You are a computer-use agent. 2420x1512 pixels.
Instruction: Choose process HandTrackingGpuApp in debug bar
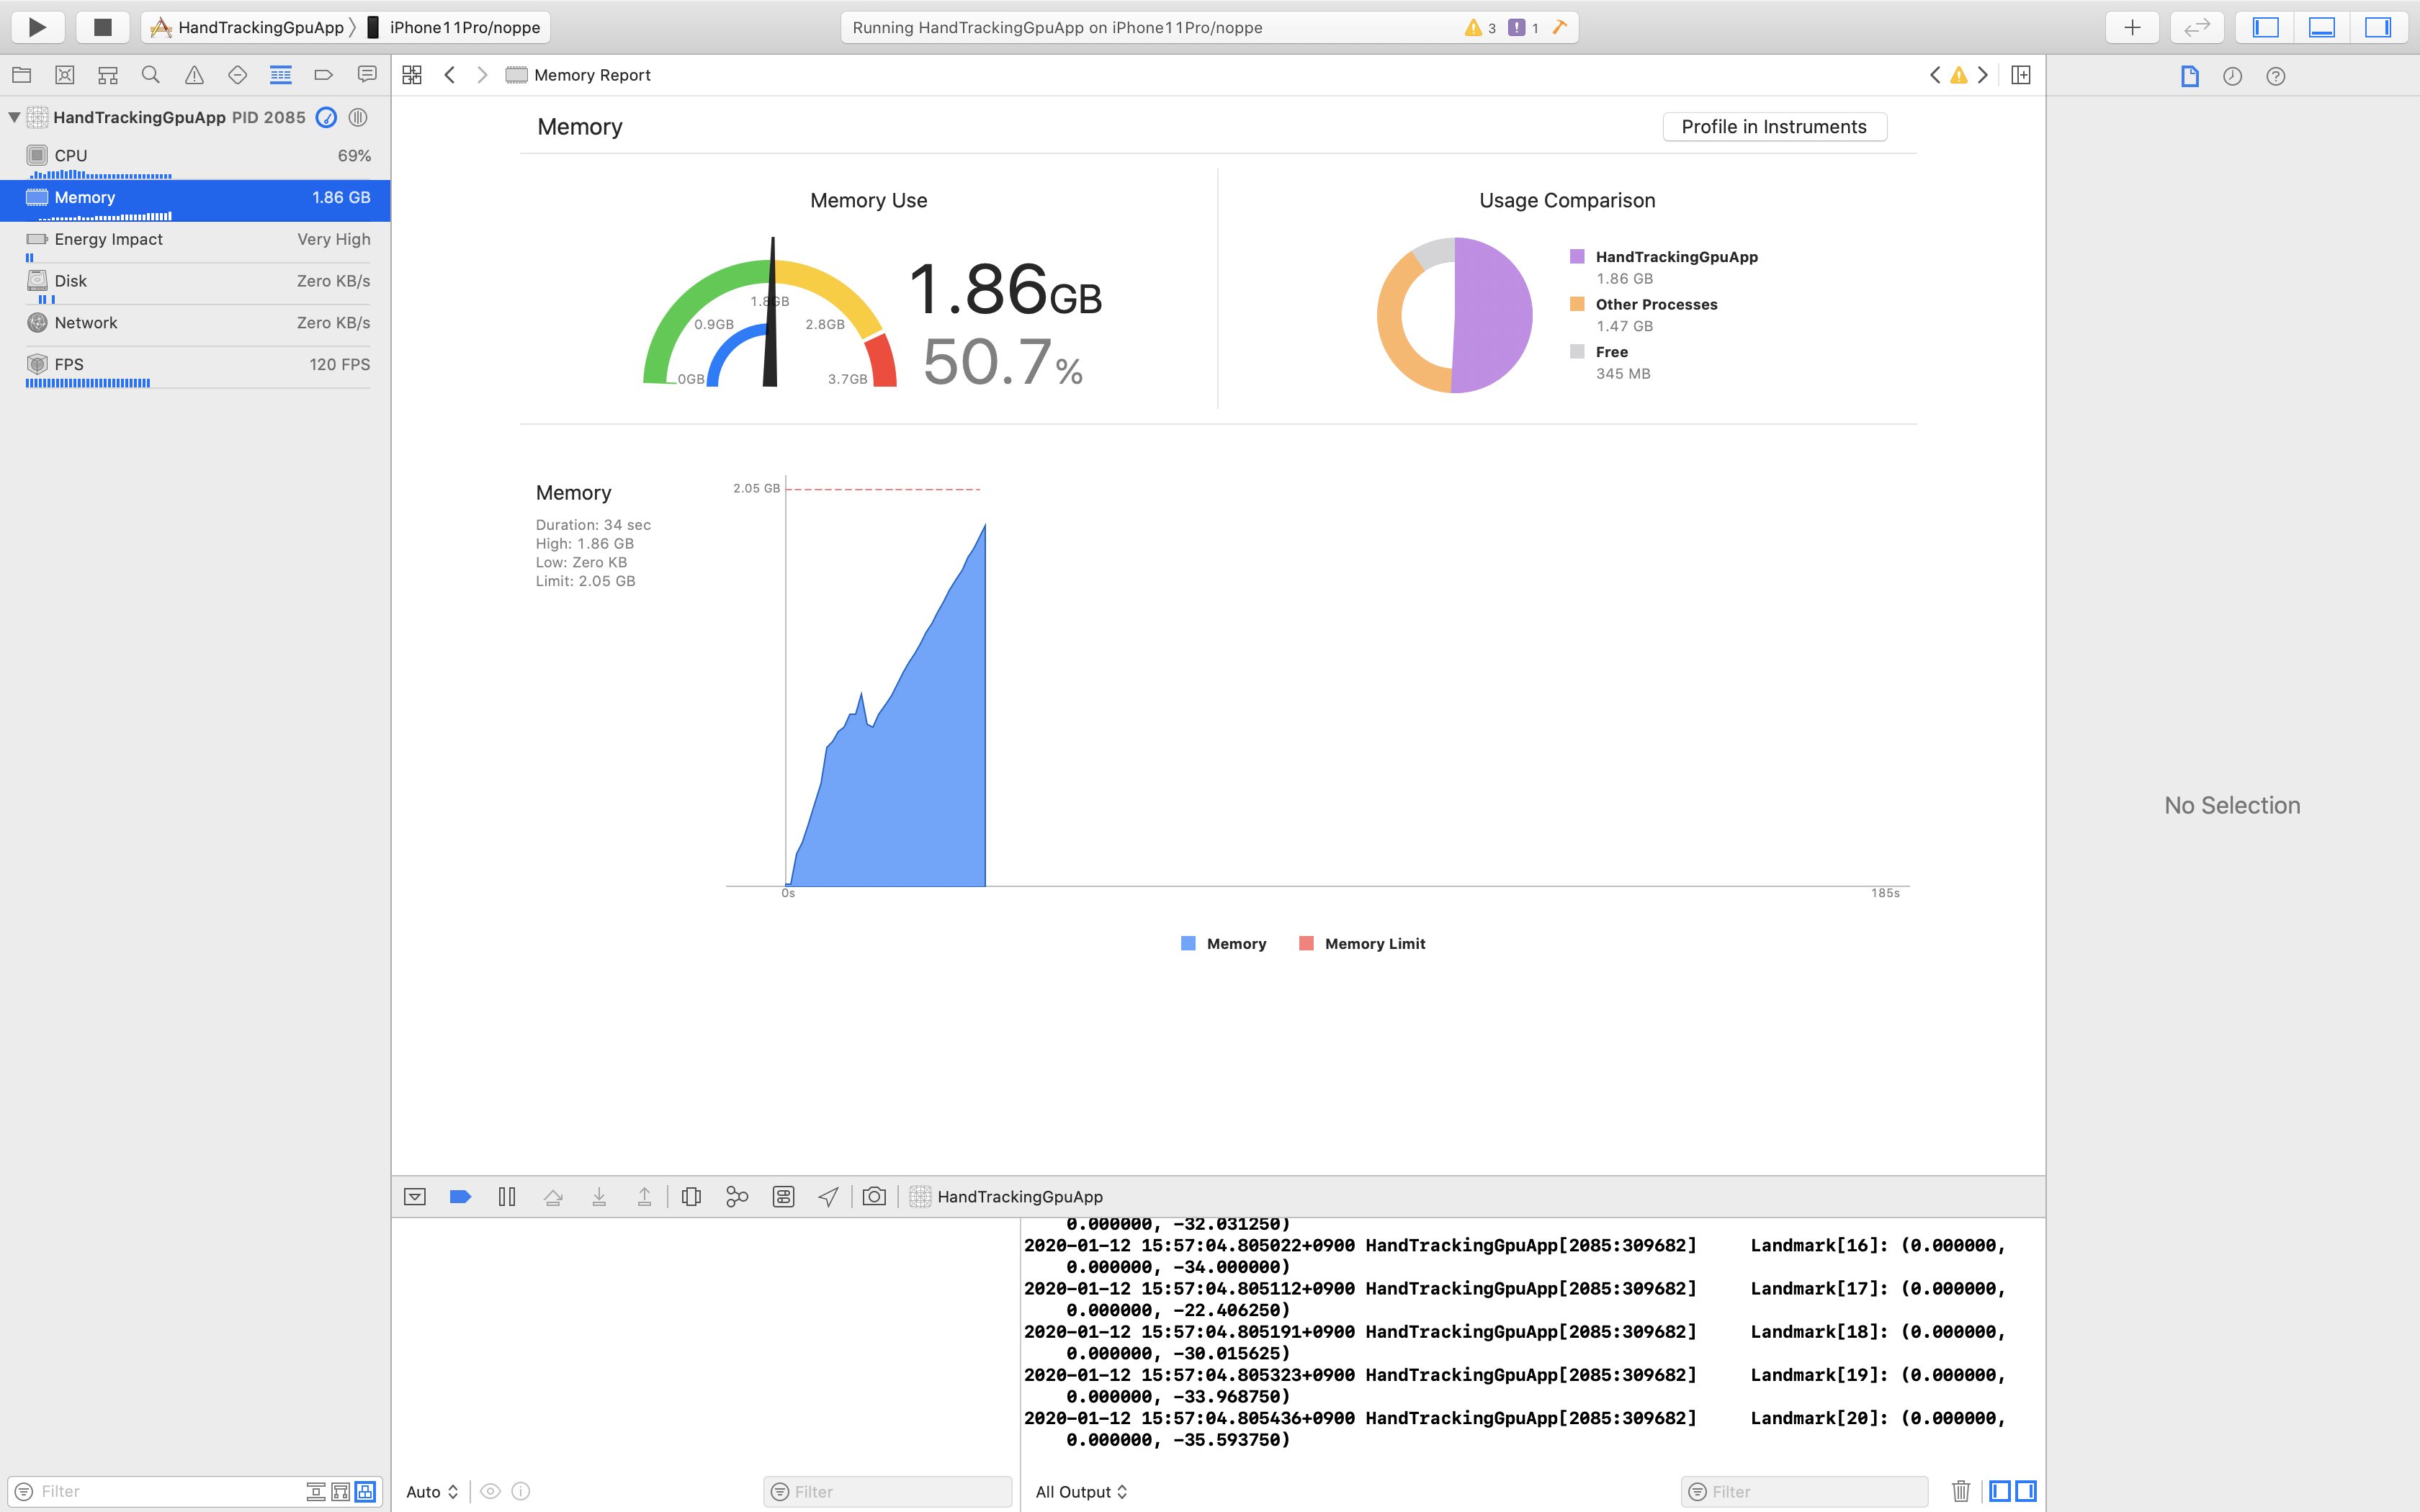[x=1006, y=1197]
